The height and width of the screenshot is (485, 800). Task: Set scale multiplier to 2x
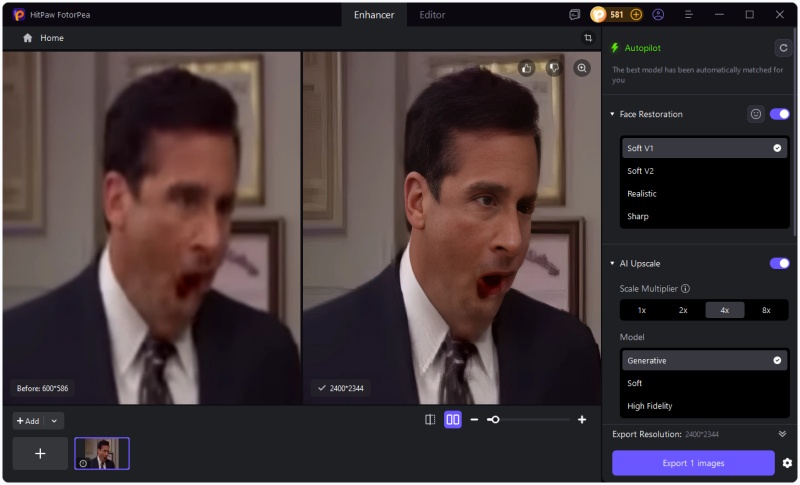(x=683, y=310)
